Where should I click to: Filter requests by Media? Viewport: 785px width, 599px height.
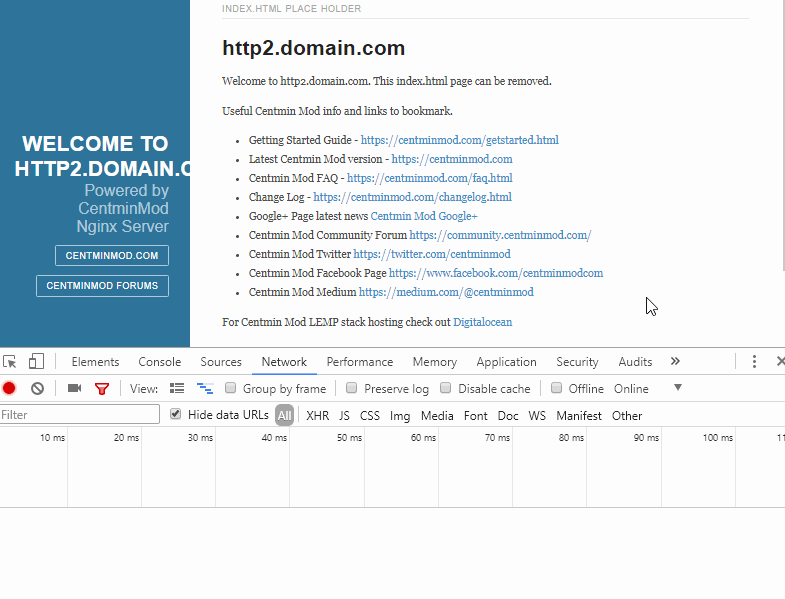pyautogui.click(x=437, y=416)
